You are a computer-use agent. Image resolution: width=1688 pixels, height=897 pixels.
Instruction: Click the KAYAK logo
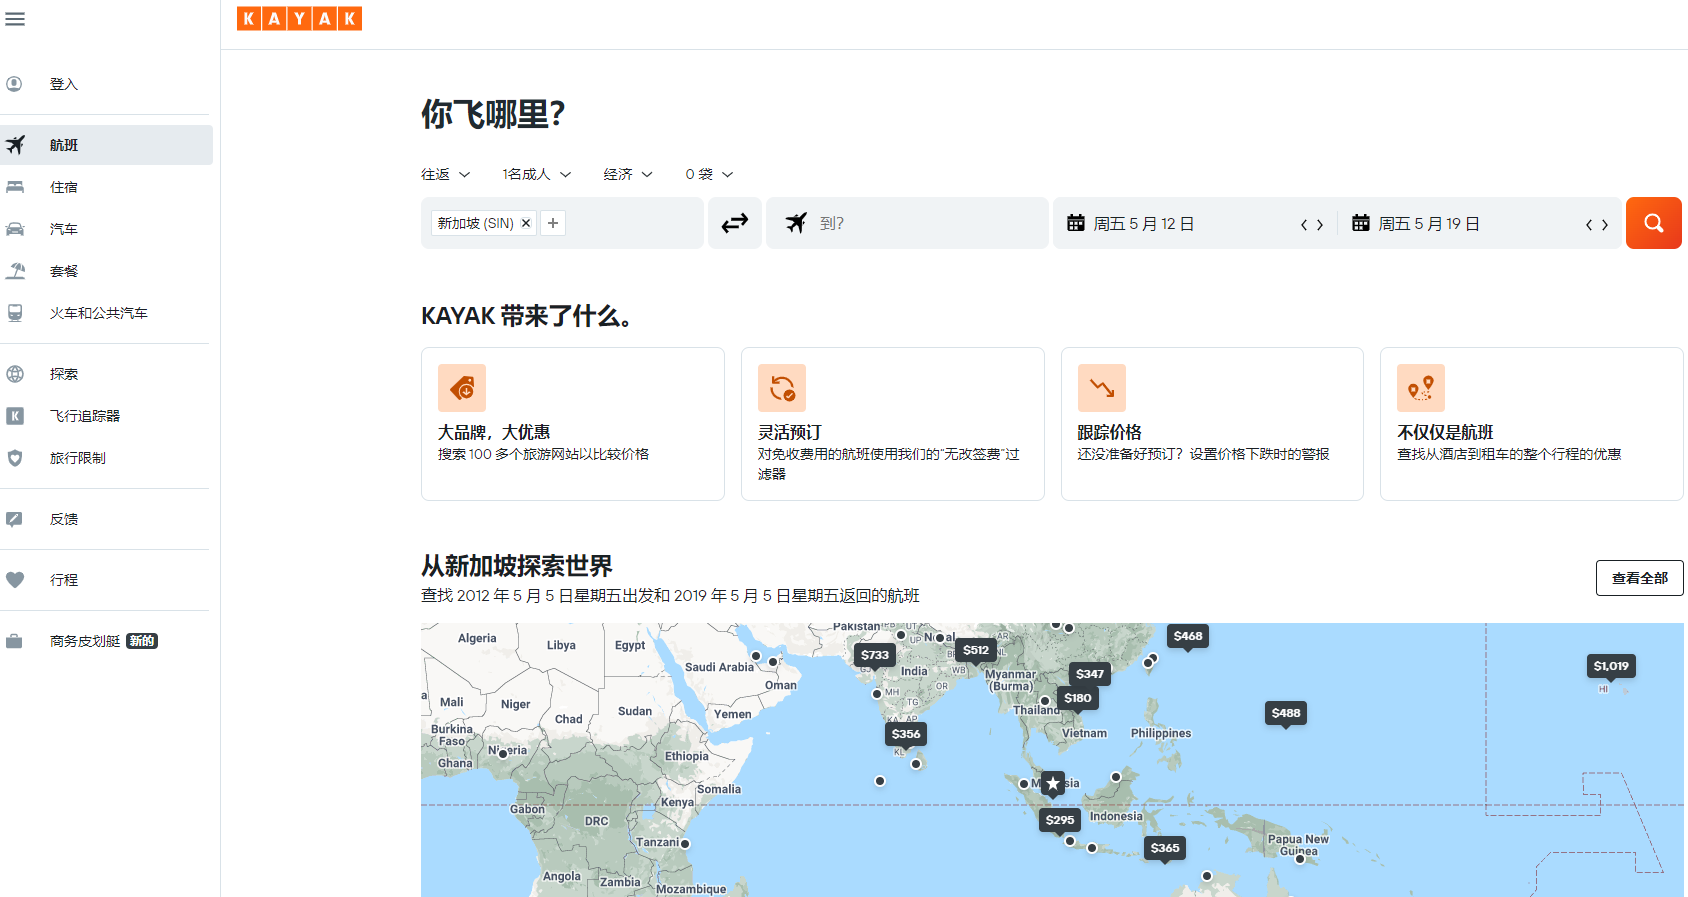click(299, 18)
